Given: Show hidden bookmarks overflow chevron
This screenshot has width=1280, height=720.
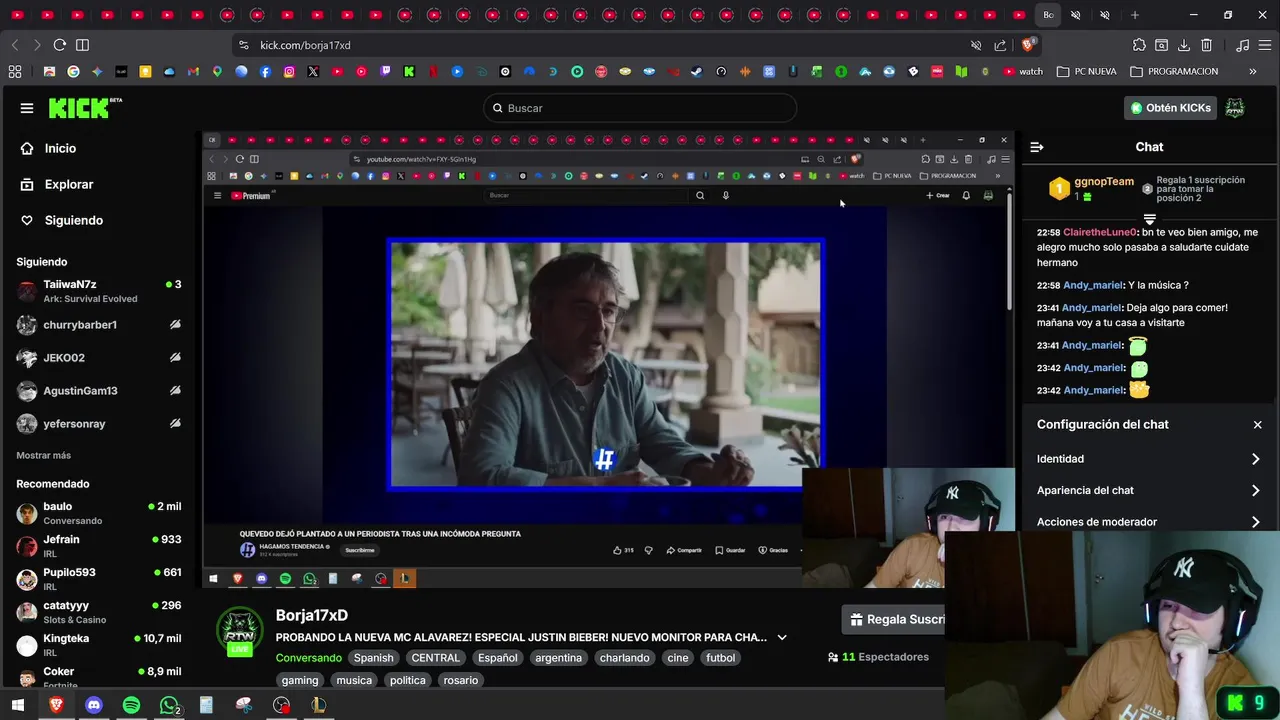Looking at the screenshot, I should click(x=1252, y=71).
